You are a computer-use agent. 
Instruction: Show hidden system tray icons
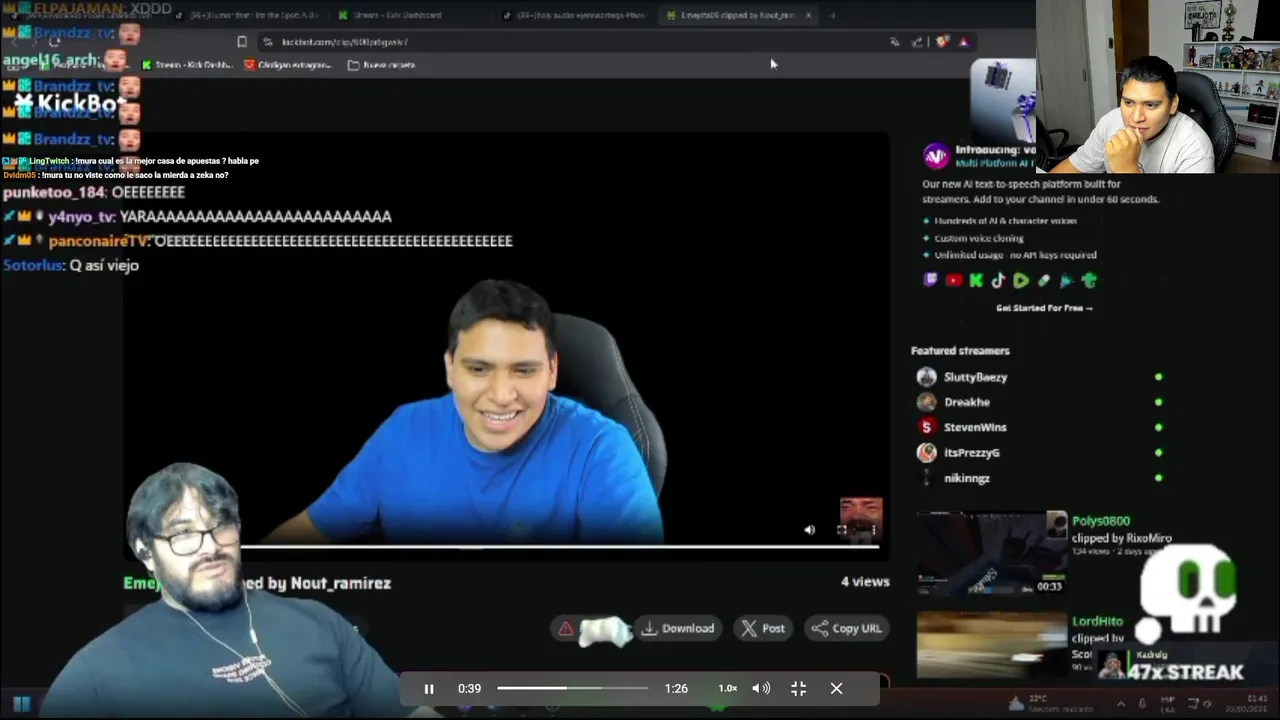(x=1122, y=703)
